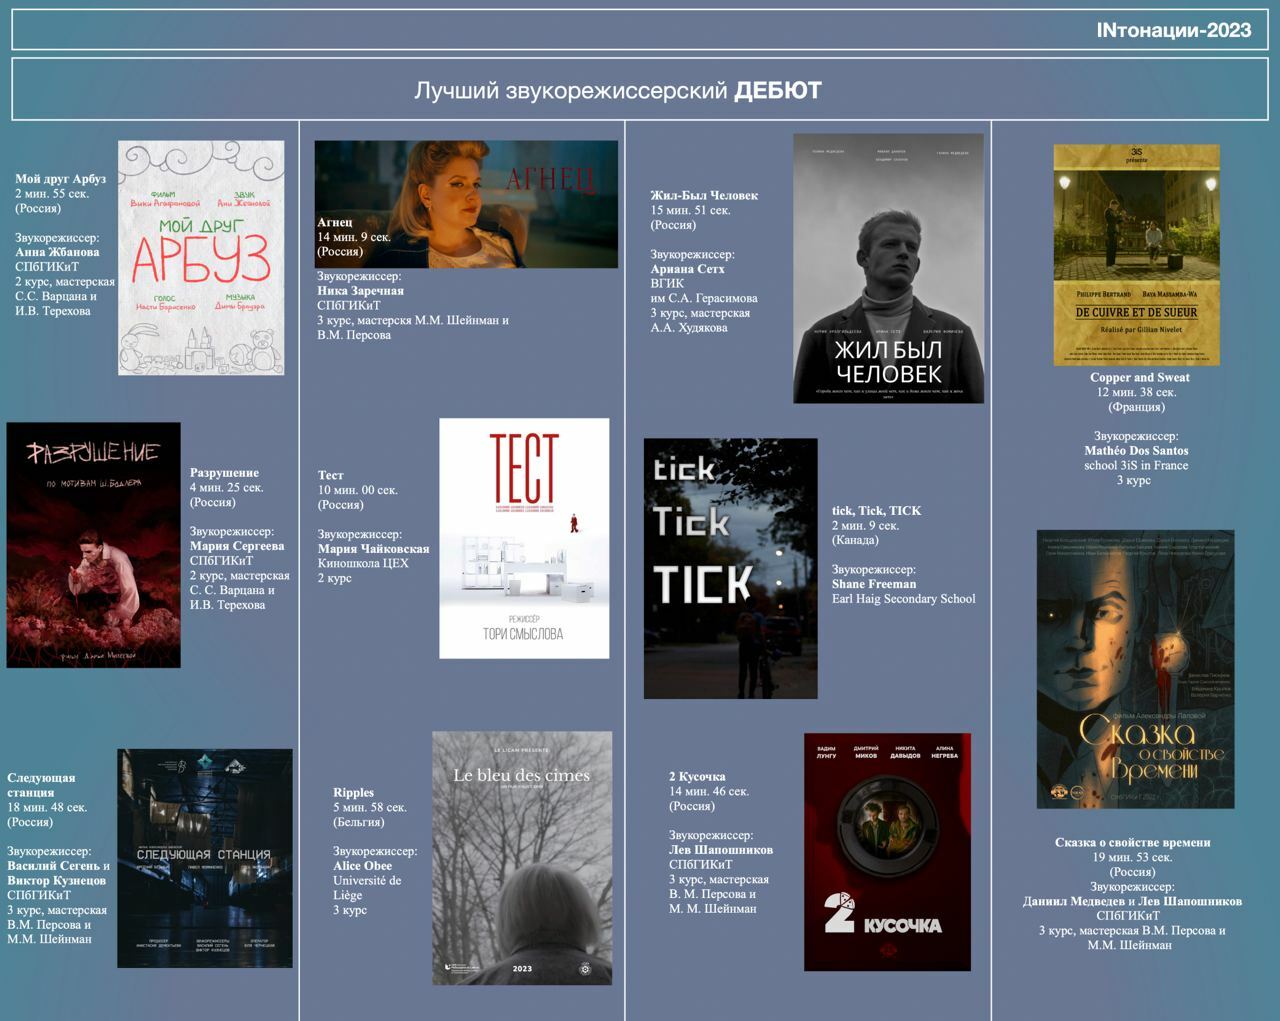1280x1021 pixels.
Task: Open 'Сказка о свойстве времени' poster
Action: (x=1135, y=669)
